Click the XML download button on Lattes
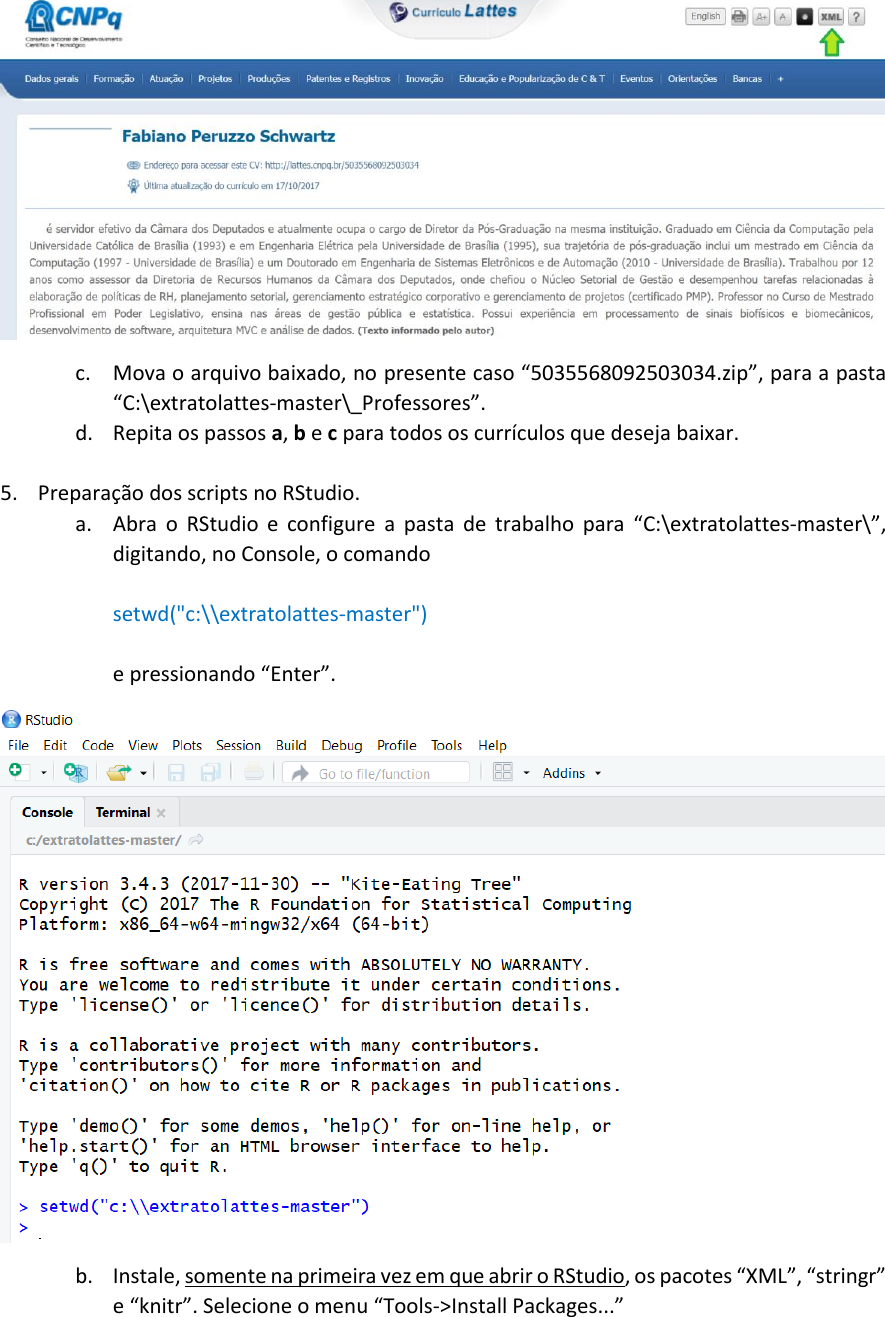The height and width of the screenshot is (1317, 885). (x=830, y=17)
